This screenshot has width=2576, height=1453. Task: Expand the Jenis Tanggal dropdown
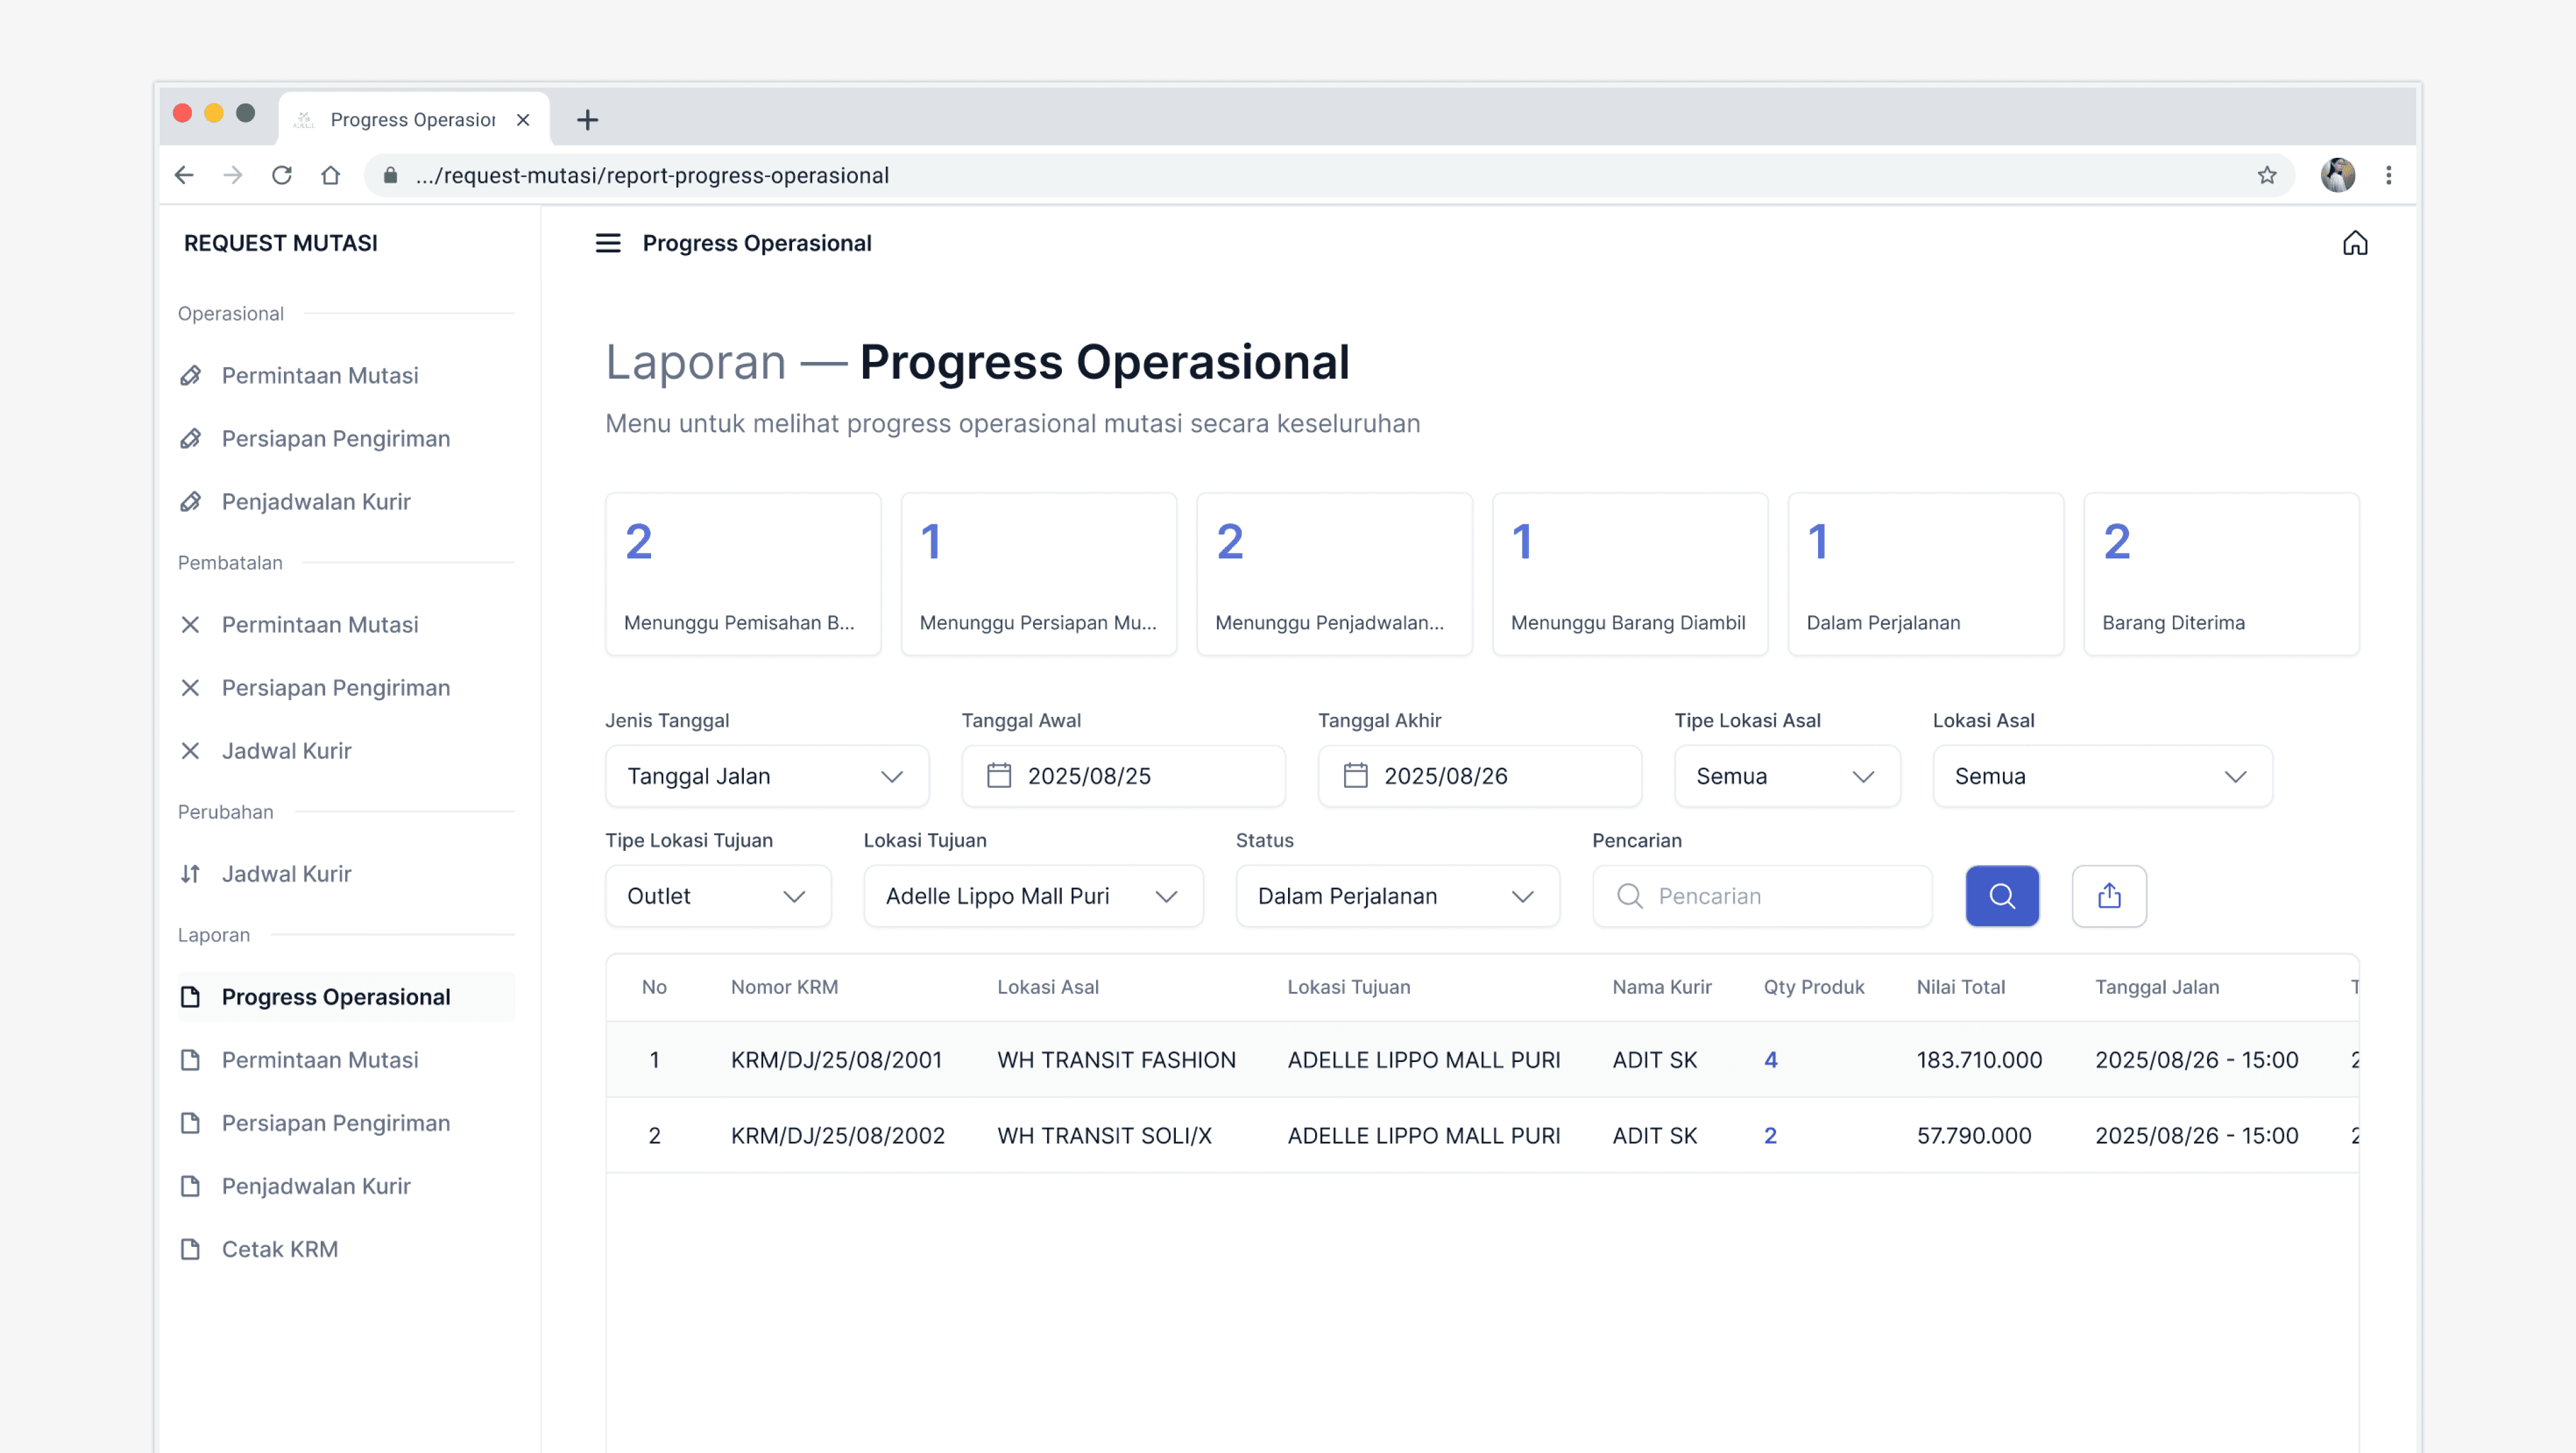(x=766, y=775)
